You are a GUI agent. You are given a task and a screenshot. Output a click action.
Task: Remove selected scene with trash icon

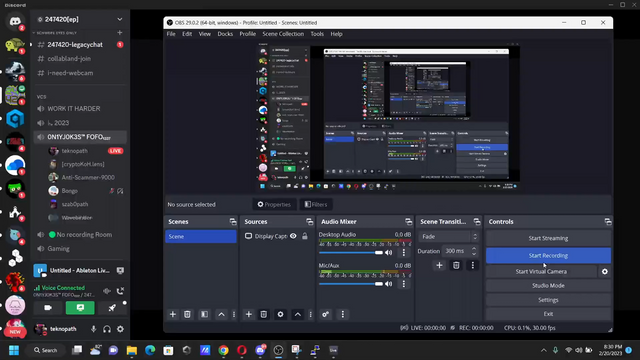pyautogui.click(x=187, y=314)
